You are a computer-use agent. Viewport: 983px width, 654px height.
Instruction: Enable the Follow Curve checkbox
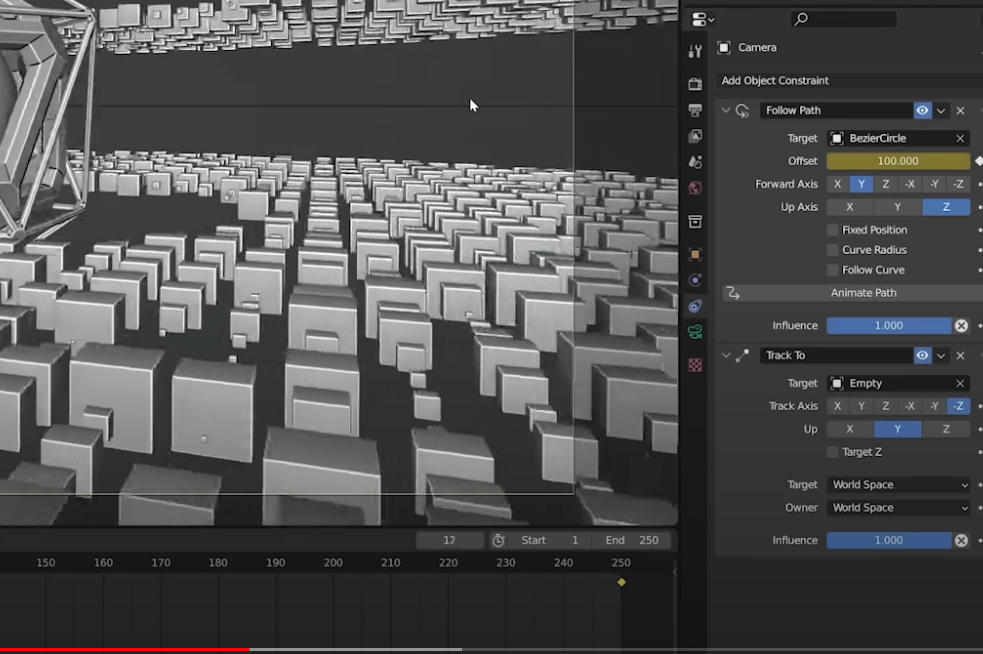pyautogui.click(x=833, y=270)
